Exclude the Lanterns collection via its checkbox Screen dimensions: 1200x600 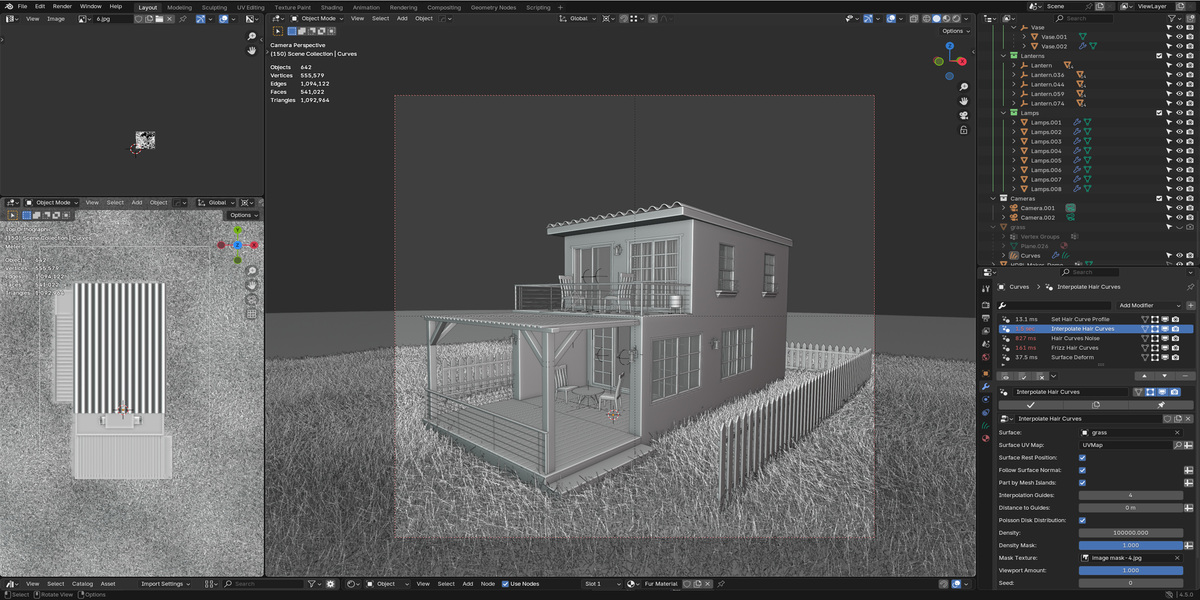click(x=1159, y=56)
